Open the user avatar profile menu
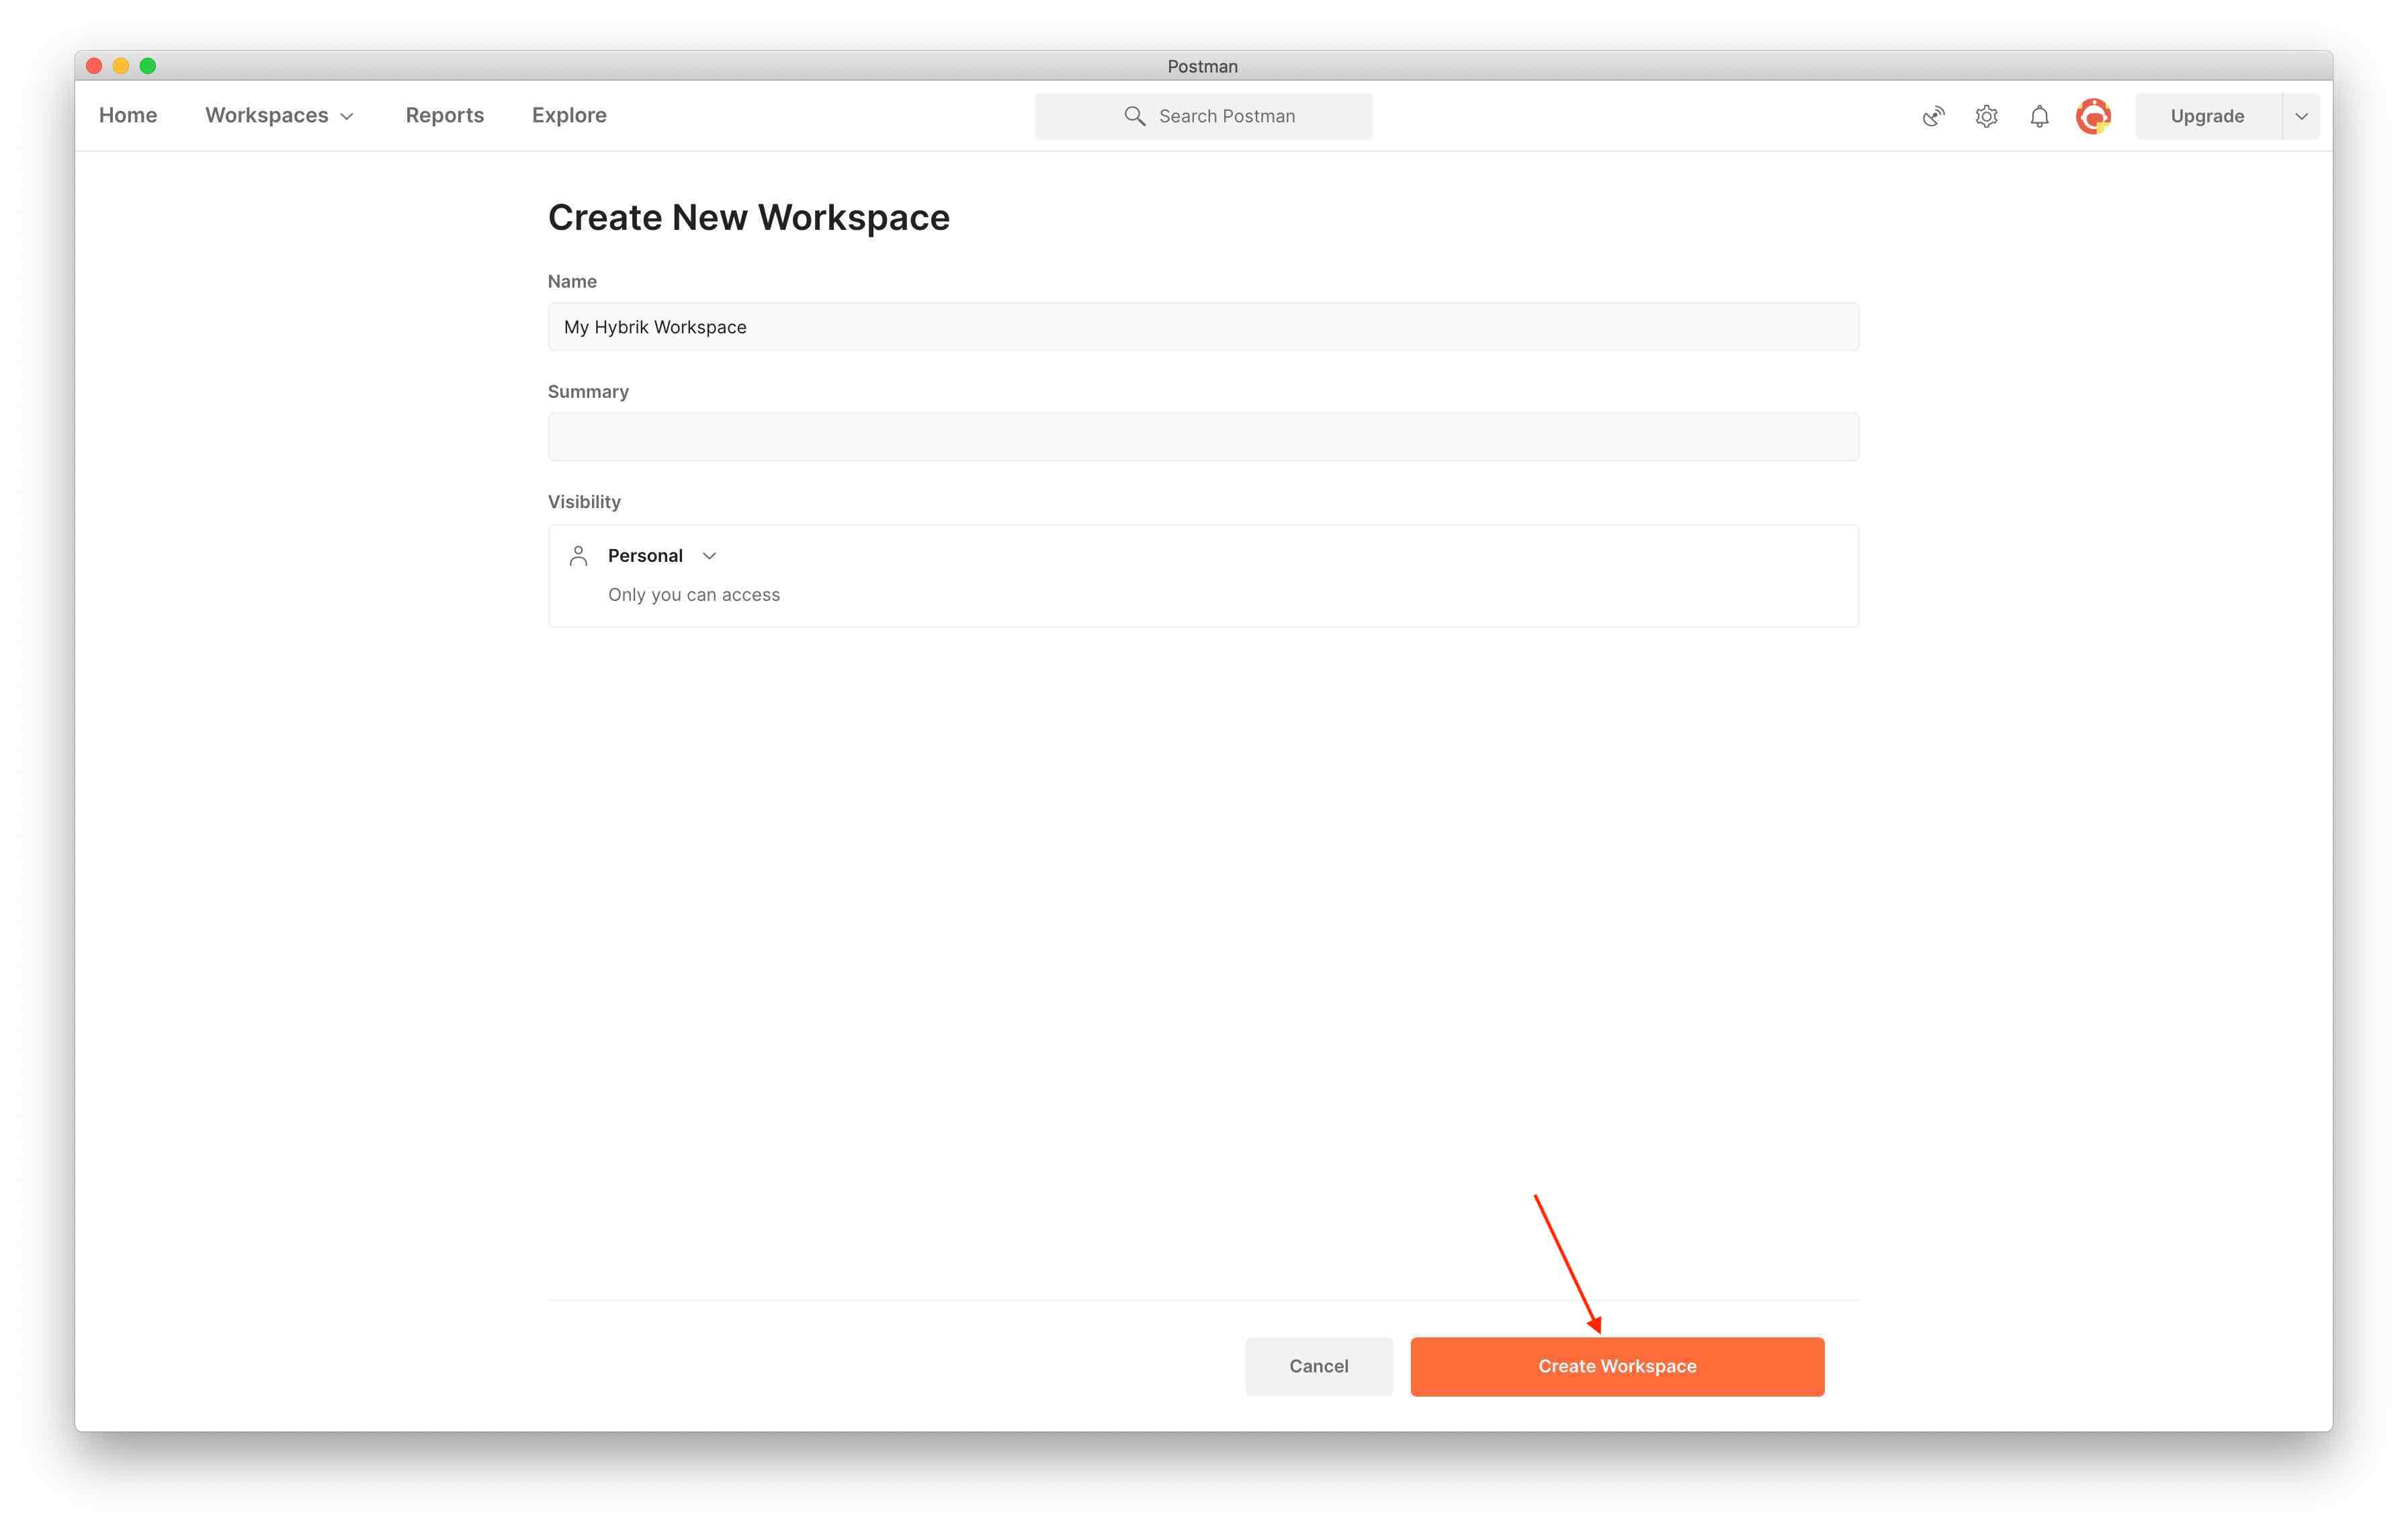The height and width of the screenshot is (1531, 2408). [x=2093, y=116]
